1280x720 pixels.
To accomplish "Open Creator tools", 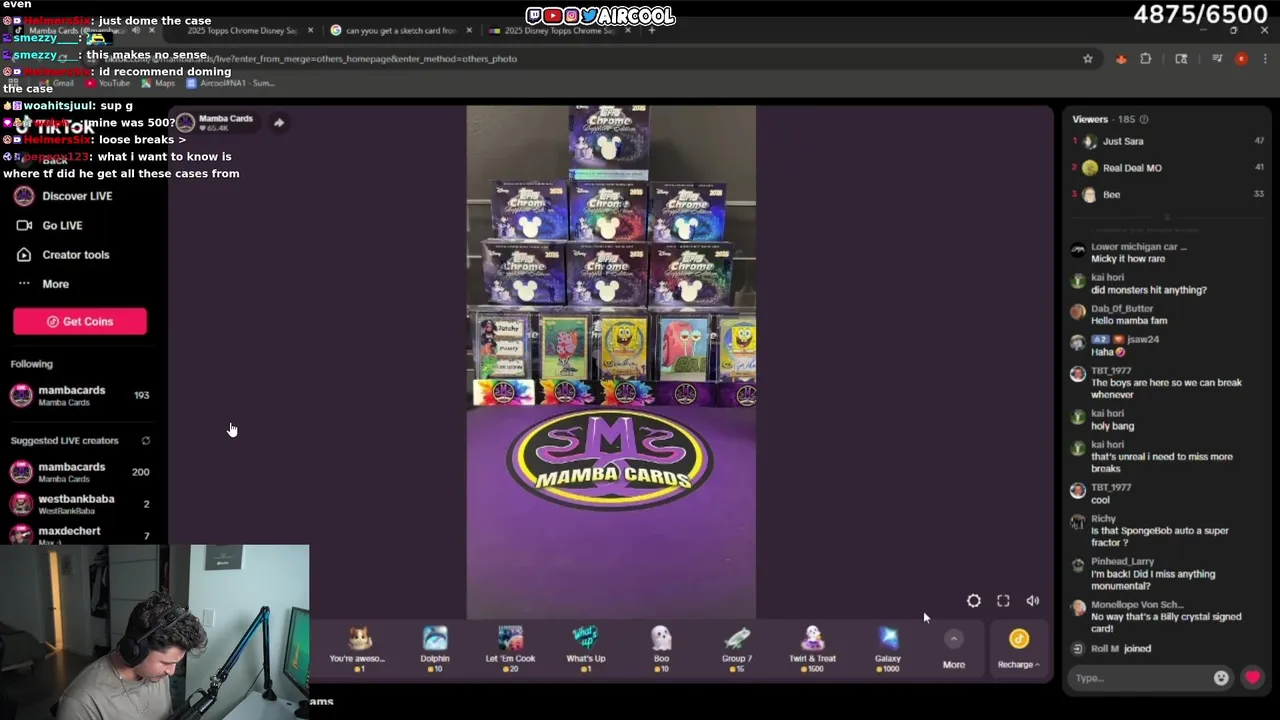I will (x=63, y=255).
